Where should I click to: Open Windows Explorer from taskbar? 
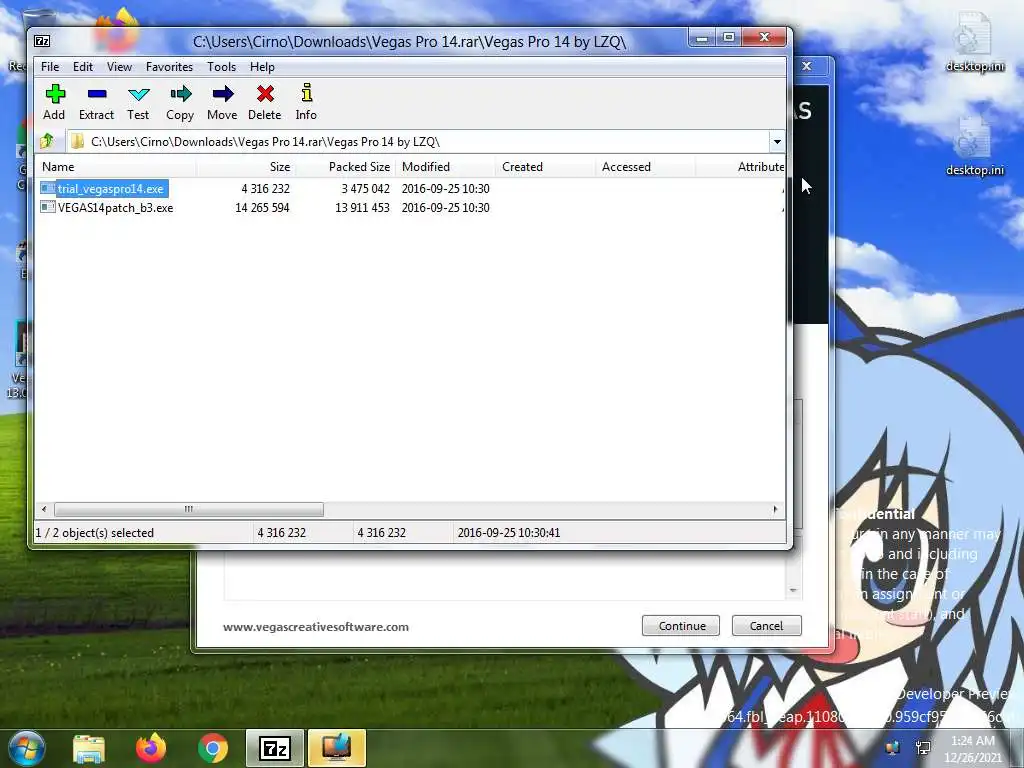(89, 748)
